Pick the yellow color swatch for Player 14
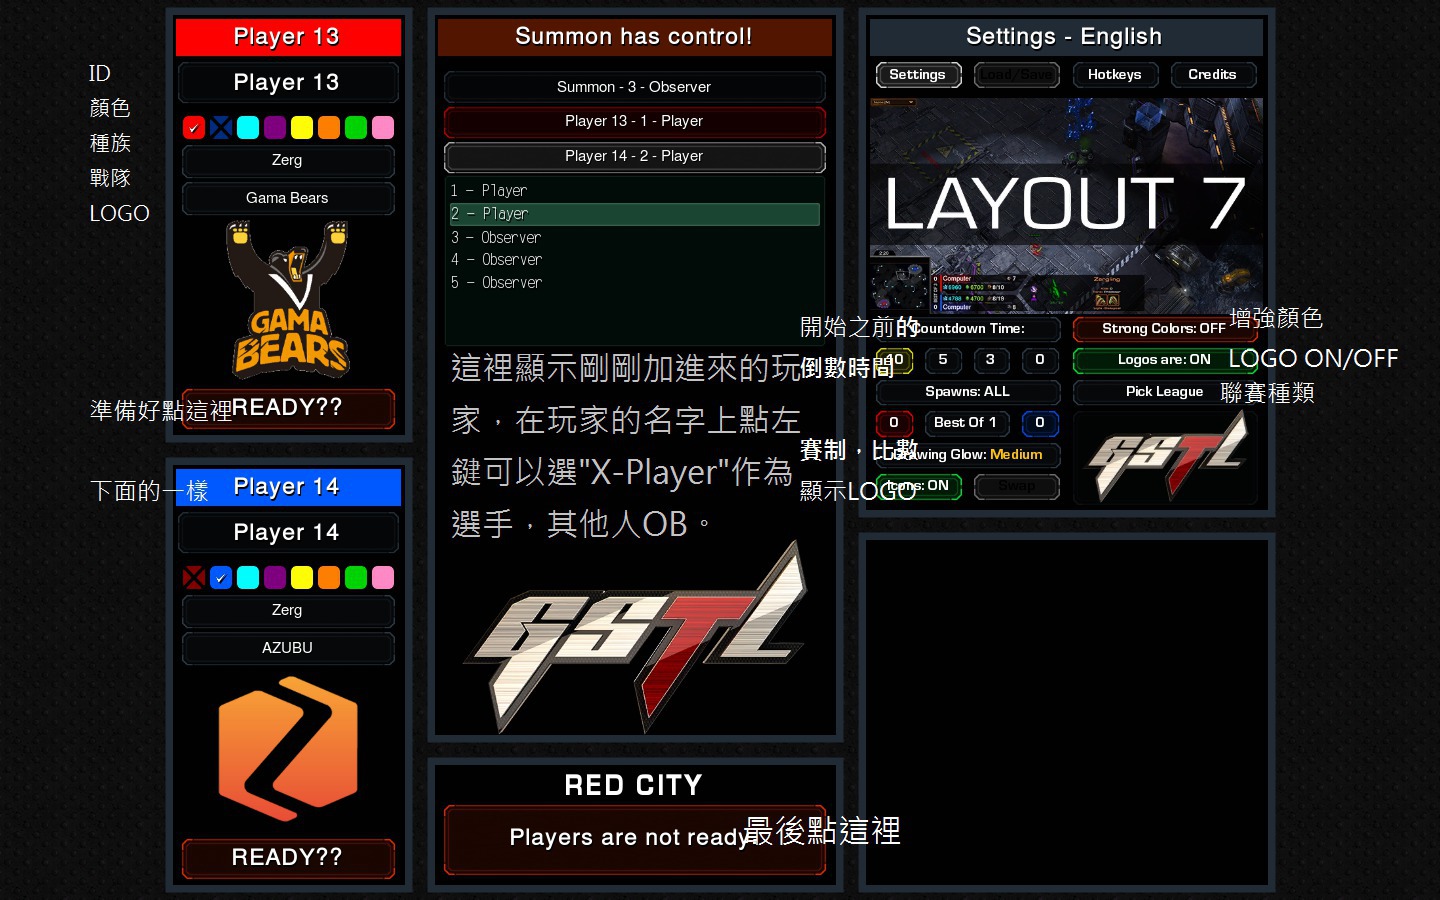Image resolution: width=1440 pixels, height=900 pixels. (302, 578)
